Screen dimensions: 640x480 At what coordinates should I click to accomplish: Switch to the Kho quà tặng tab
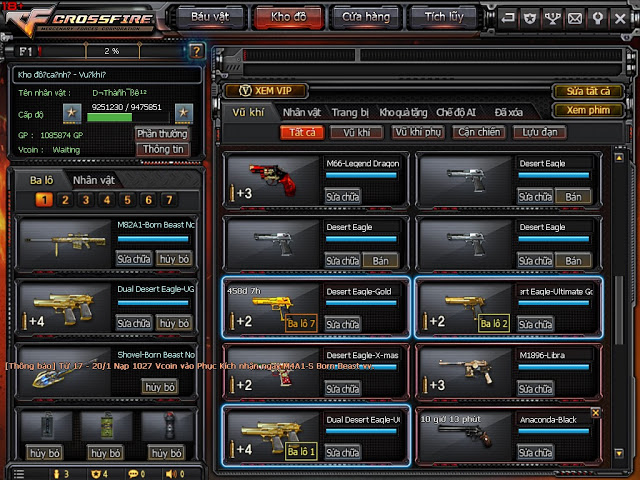coord(403,112)
